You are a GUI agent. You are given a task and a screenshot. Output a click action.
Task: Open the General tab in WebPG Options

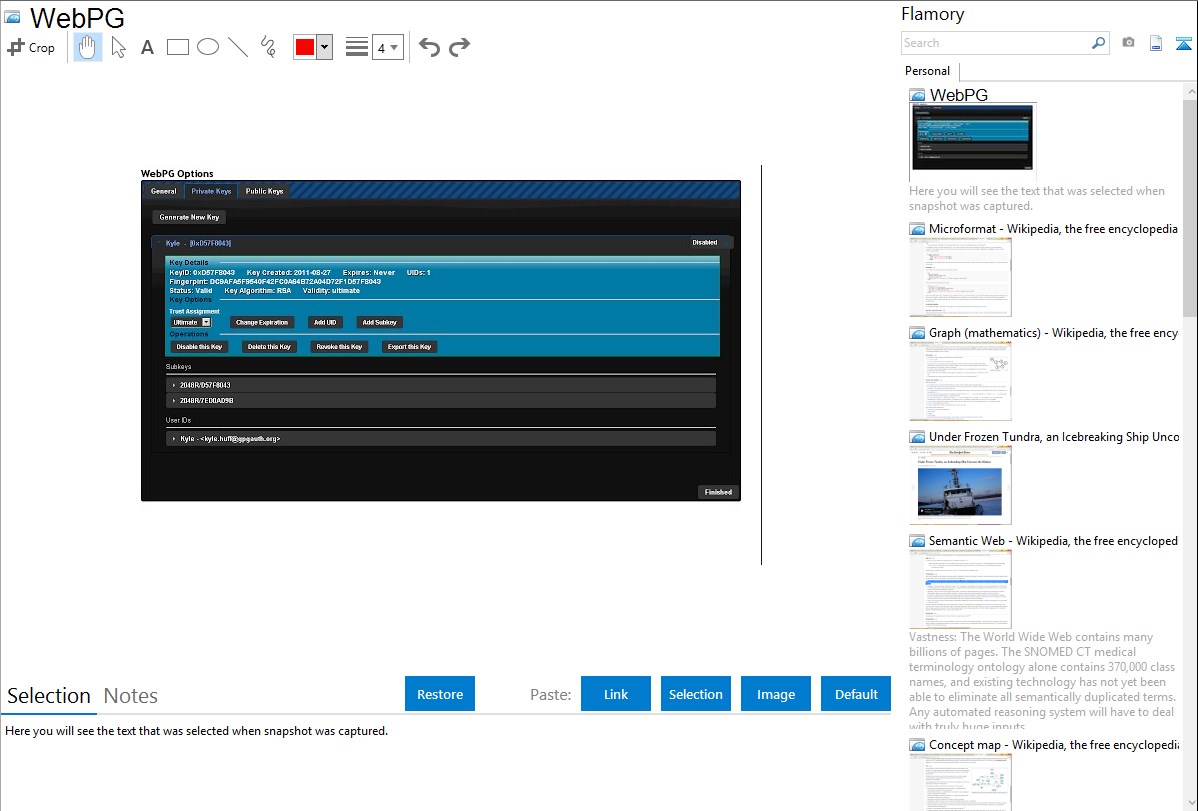click(x=164, y=191)
